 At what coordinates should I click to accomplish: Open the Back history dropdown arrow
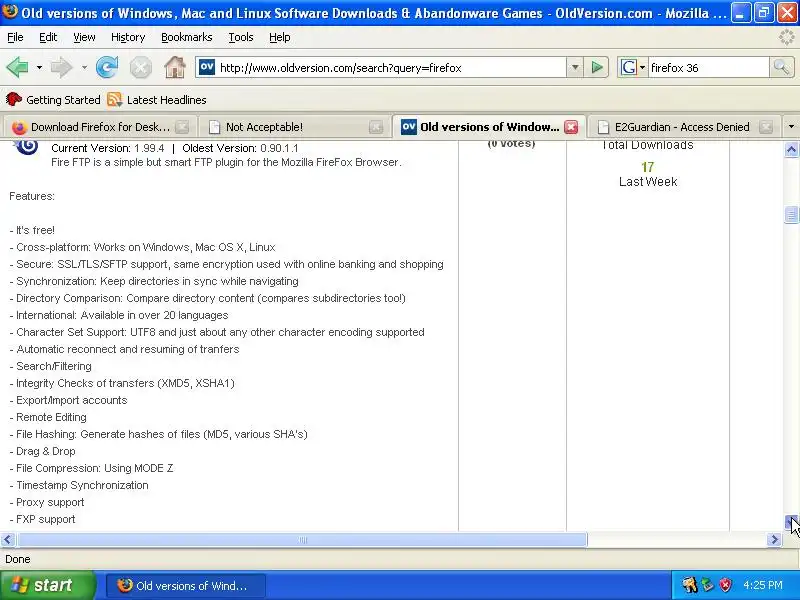coord(39,67)
